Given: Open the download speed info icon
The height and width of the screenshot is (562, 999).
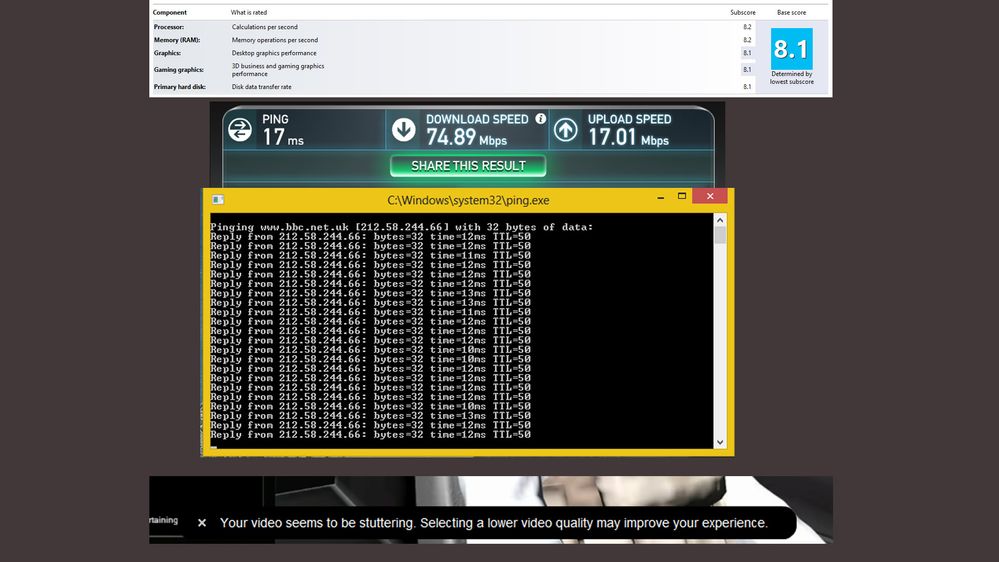Looking at the screenshot, I should (540, 119).
